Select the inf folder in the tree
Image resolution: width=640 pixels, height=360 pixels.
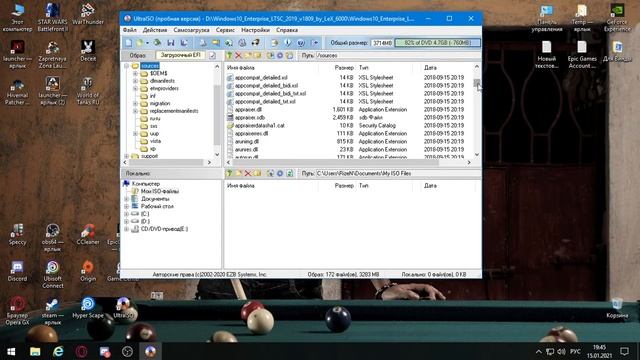click(153, 96)
